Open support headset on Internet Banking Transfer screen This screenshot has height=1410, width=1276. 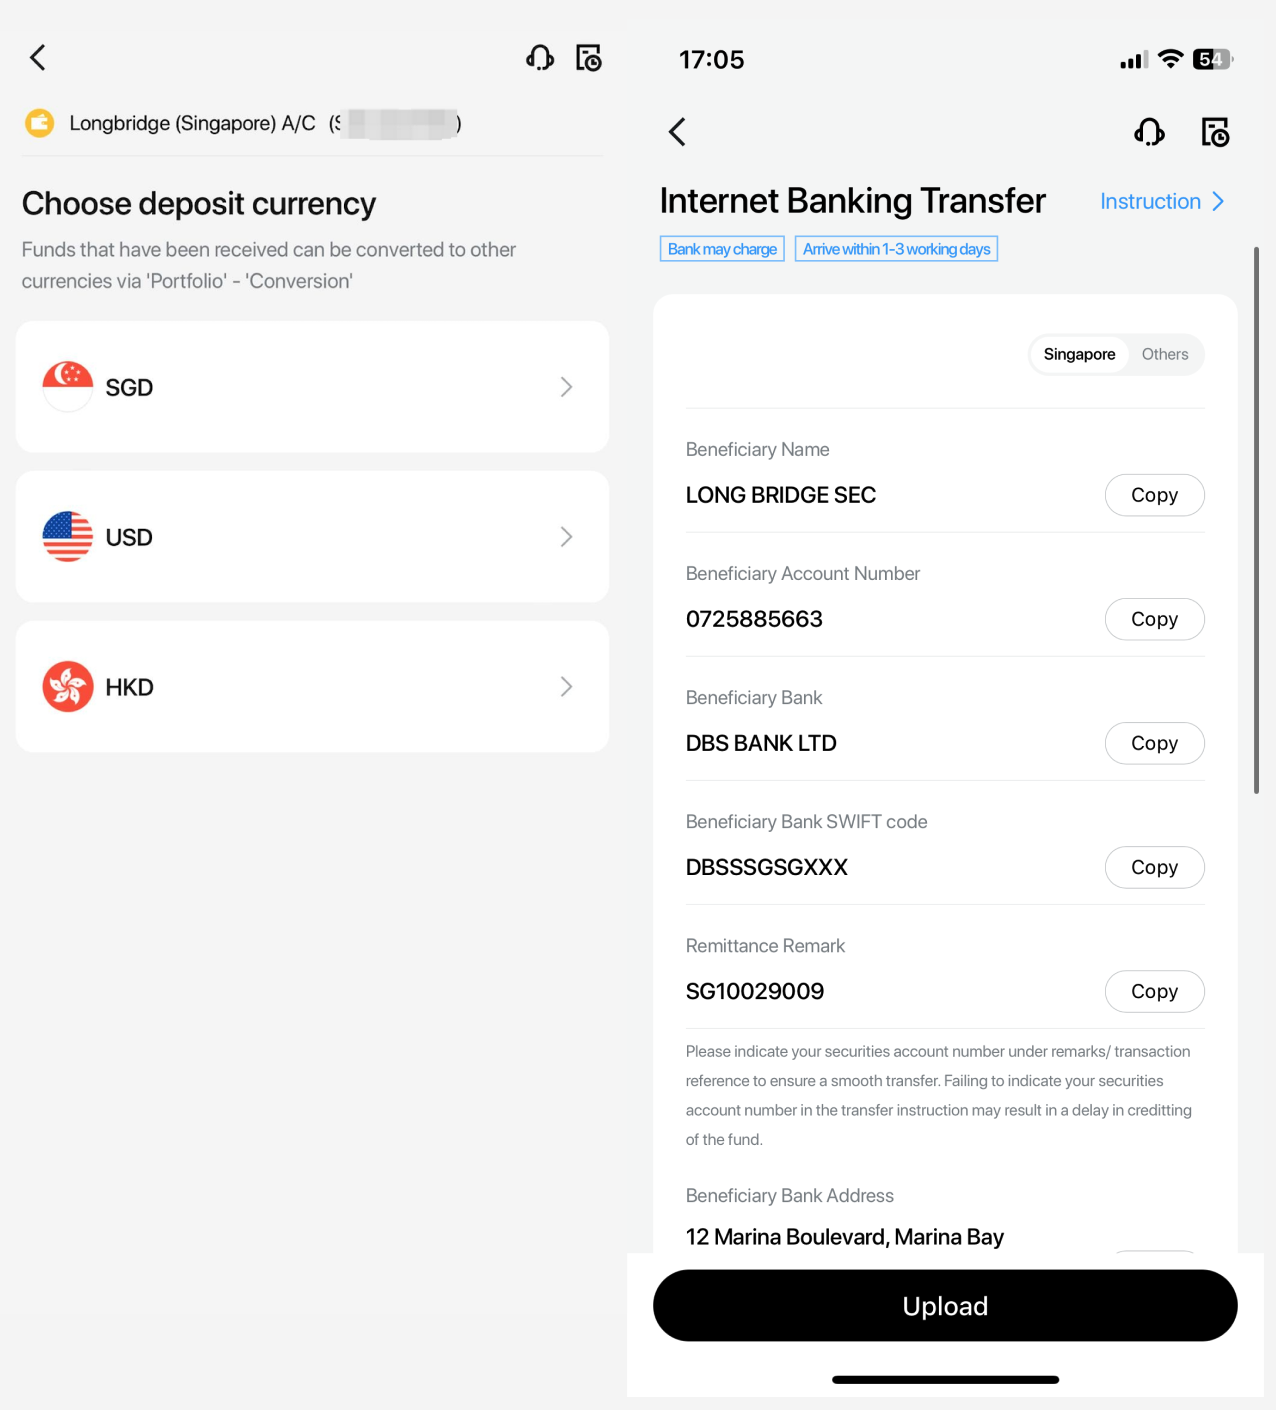tap(1150, 132)
